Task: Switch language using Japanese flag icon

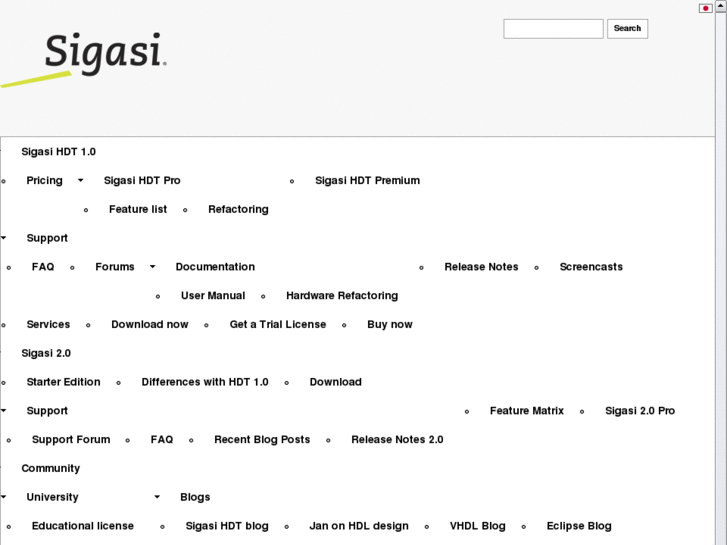Action: coord(706,8)
